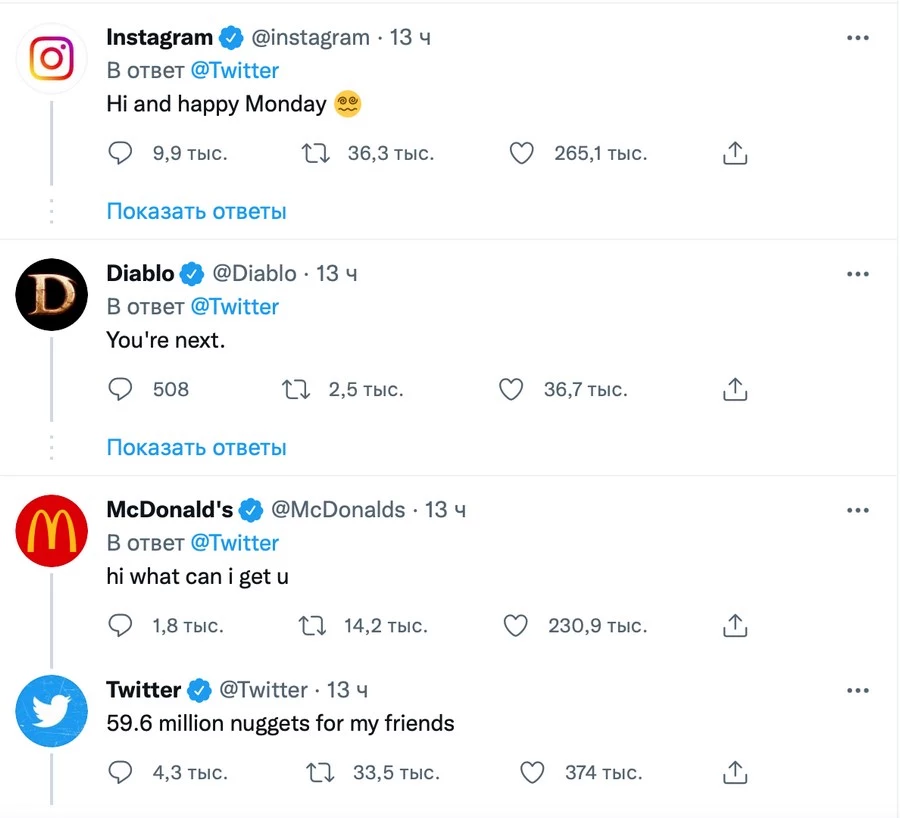Open the @Twitter mention in Diablo's reply
The height and width of the screenshot is (818, 900).
(235, 306)
